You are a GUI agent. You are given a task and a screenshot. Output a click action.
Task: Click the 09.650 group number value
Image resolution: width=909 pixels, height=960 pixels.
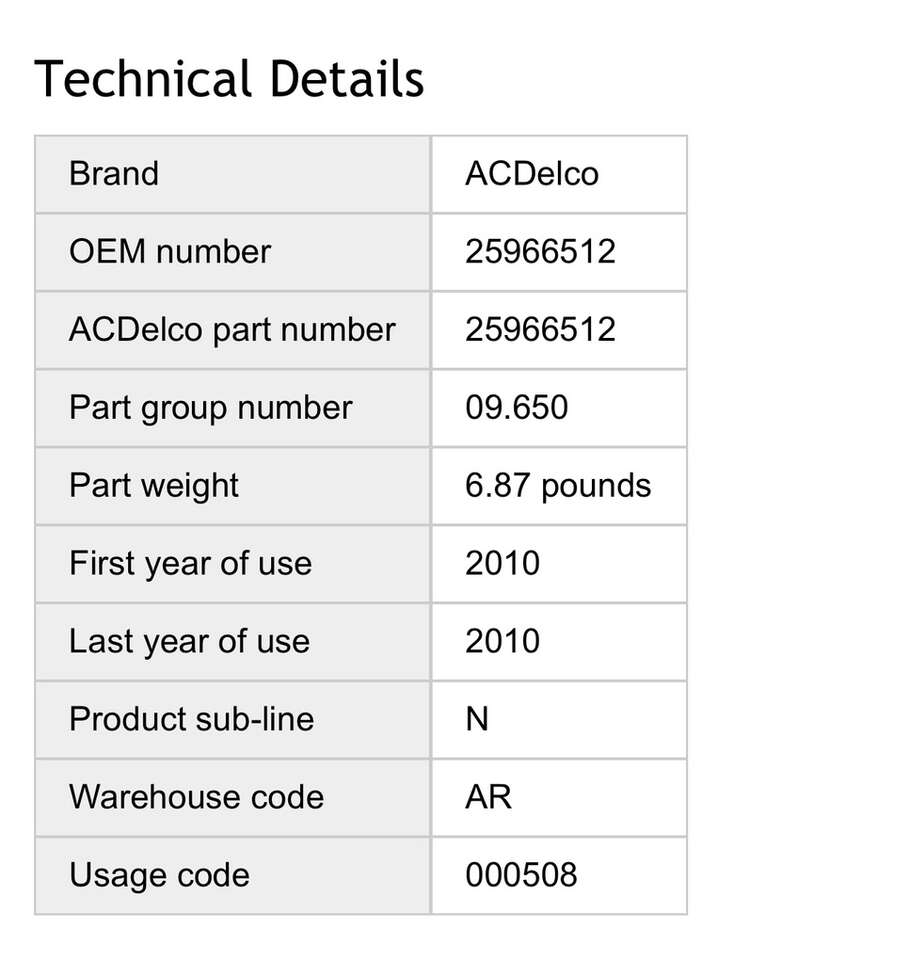click(x=516, y=408)
